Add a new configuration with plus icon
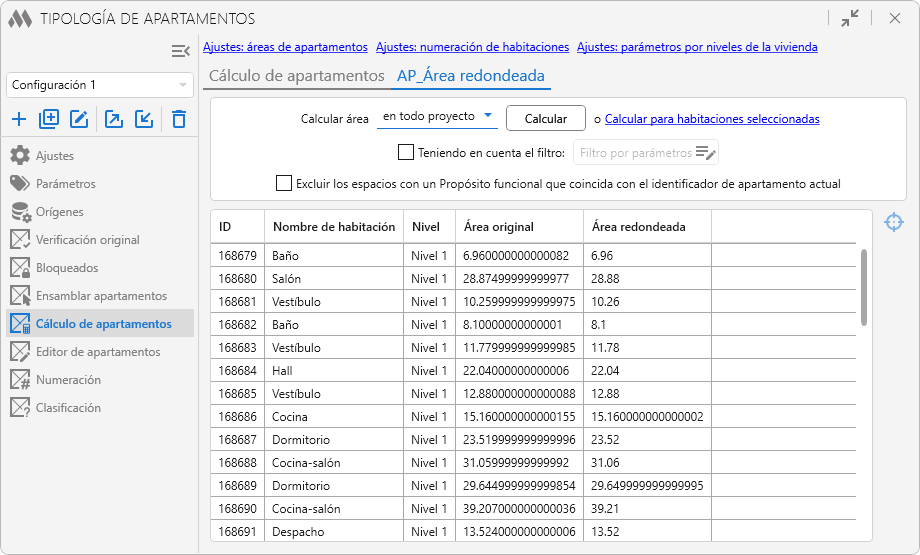Viewport: 920px width, 555px height. pos(19,120)
